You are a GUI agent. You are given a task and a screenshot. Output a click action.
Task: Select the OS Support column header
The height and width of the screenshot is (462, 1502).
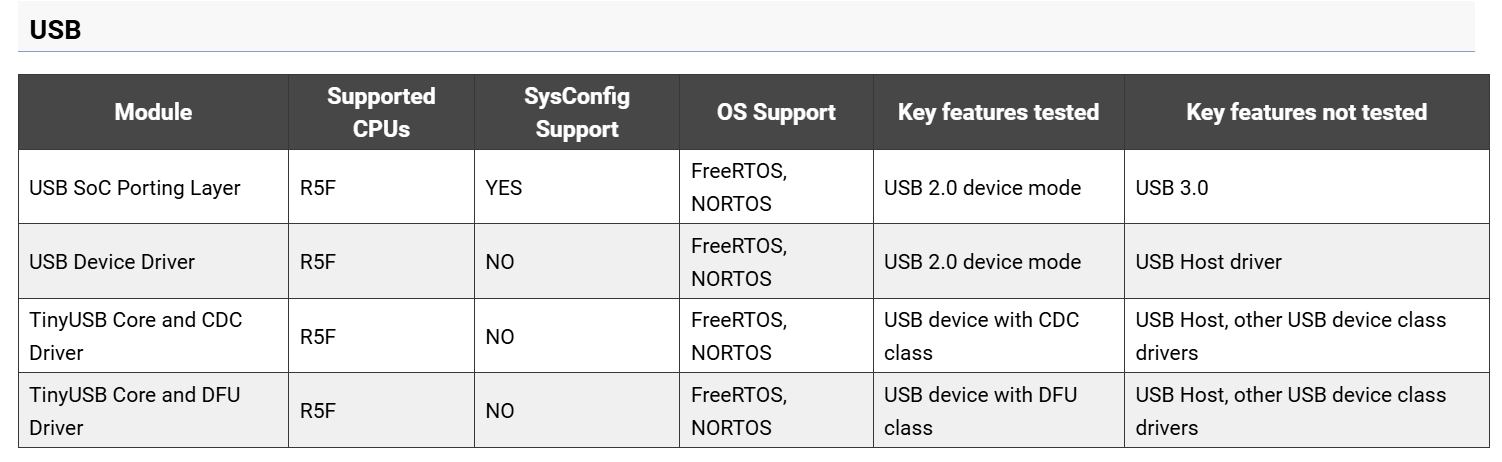tap(776, 112)
